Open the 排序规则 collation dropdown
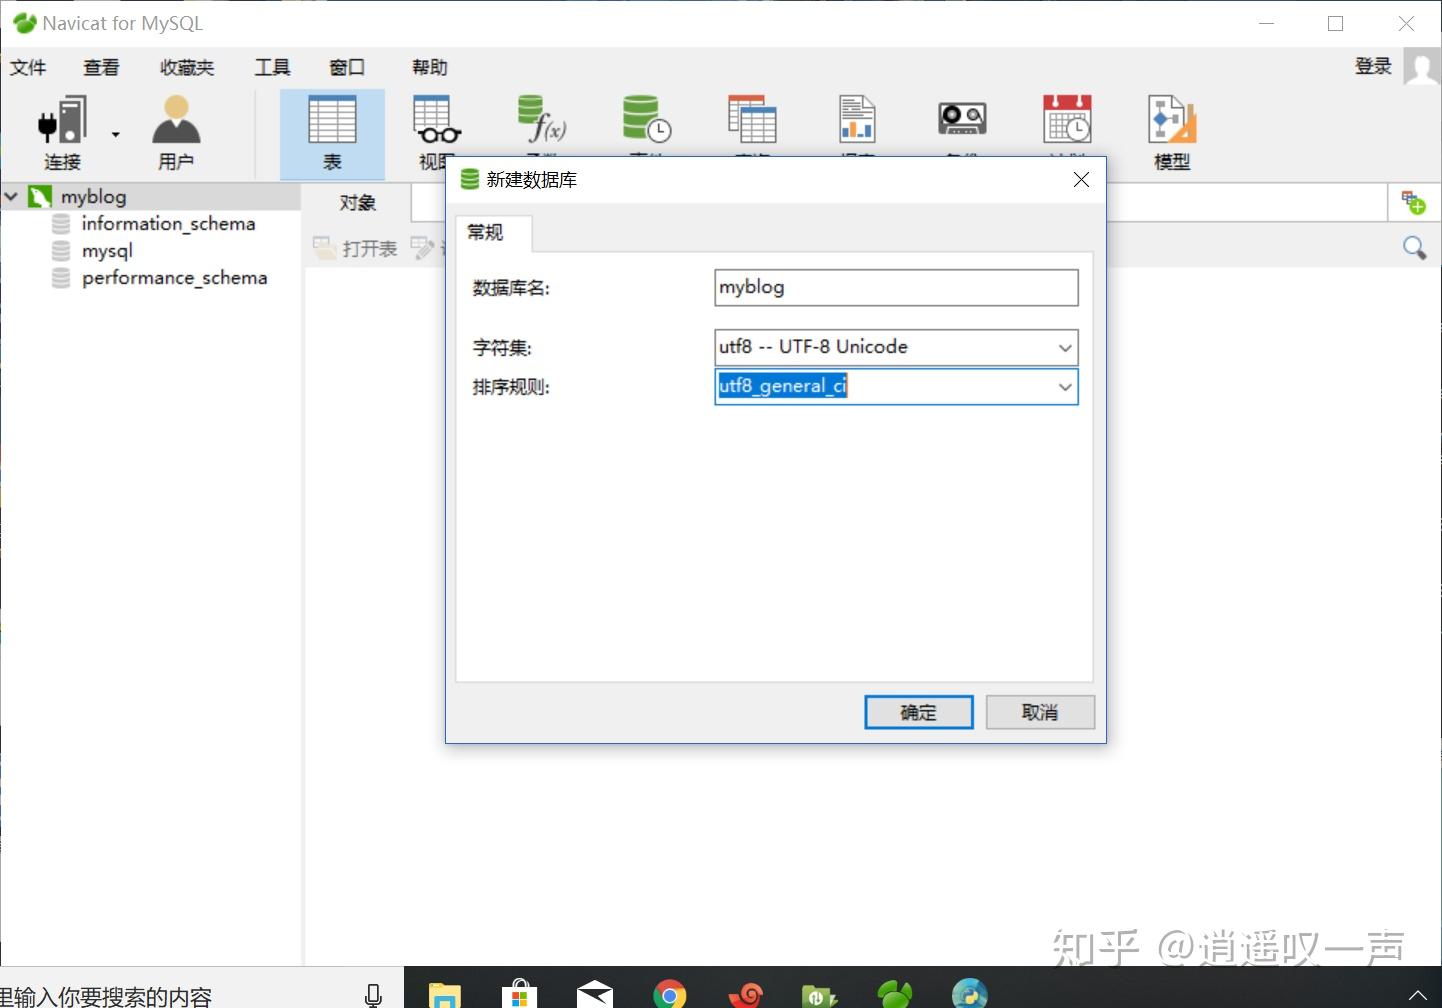Image resolution: width=1442 pixels, height=1008 pixels. click(1063, 387)
